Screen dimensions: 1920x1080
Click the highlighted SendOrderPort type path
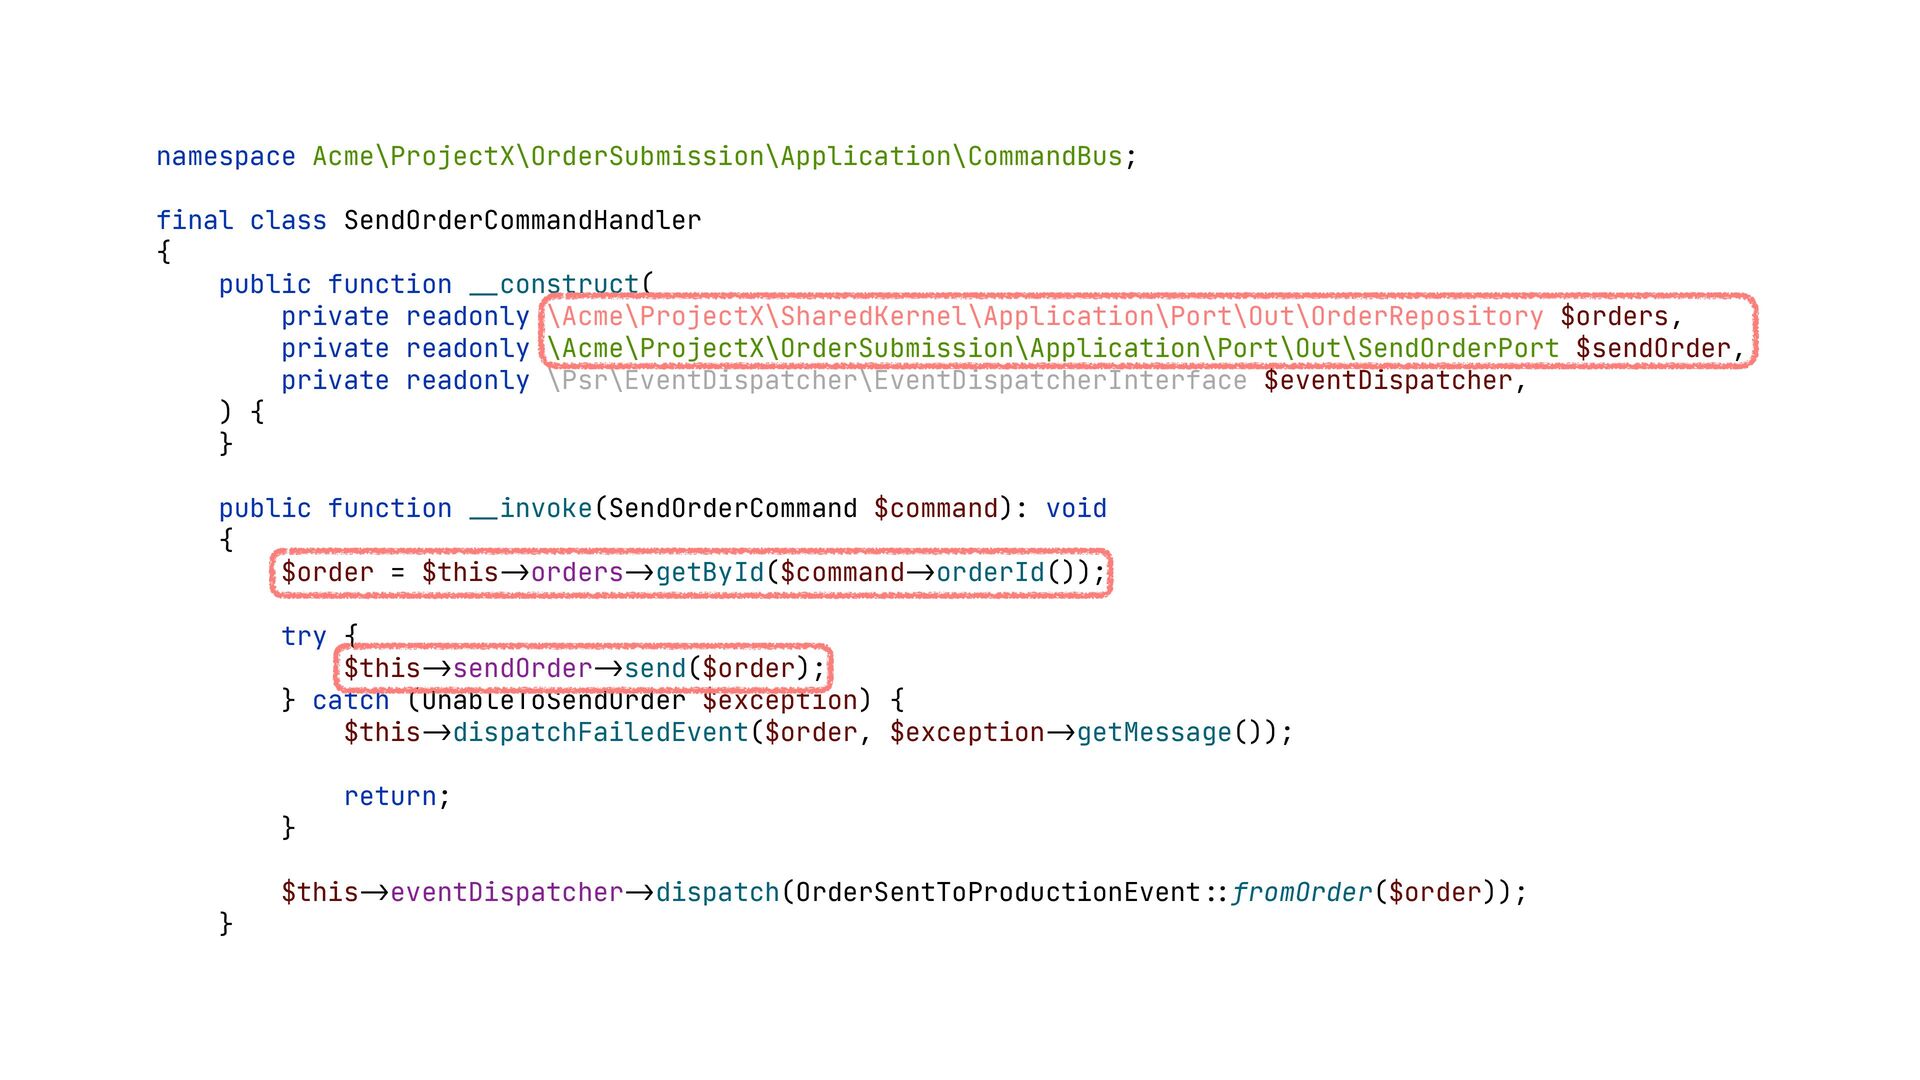pyautogui.click(x=1054, y=349)
